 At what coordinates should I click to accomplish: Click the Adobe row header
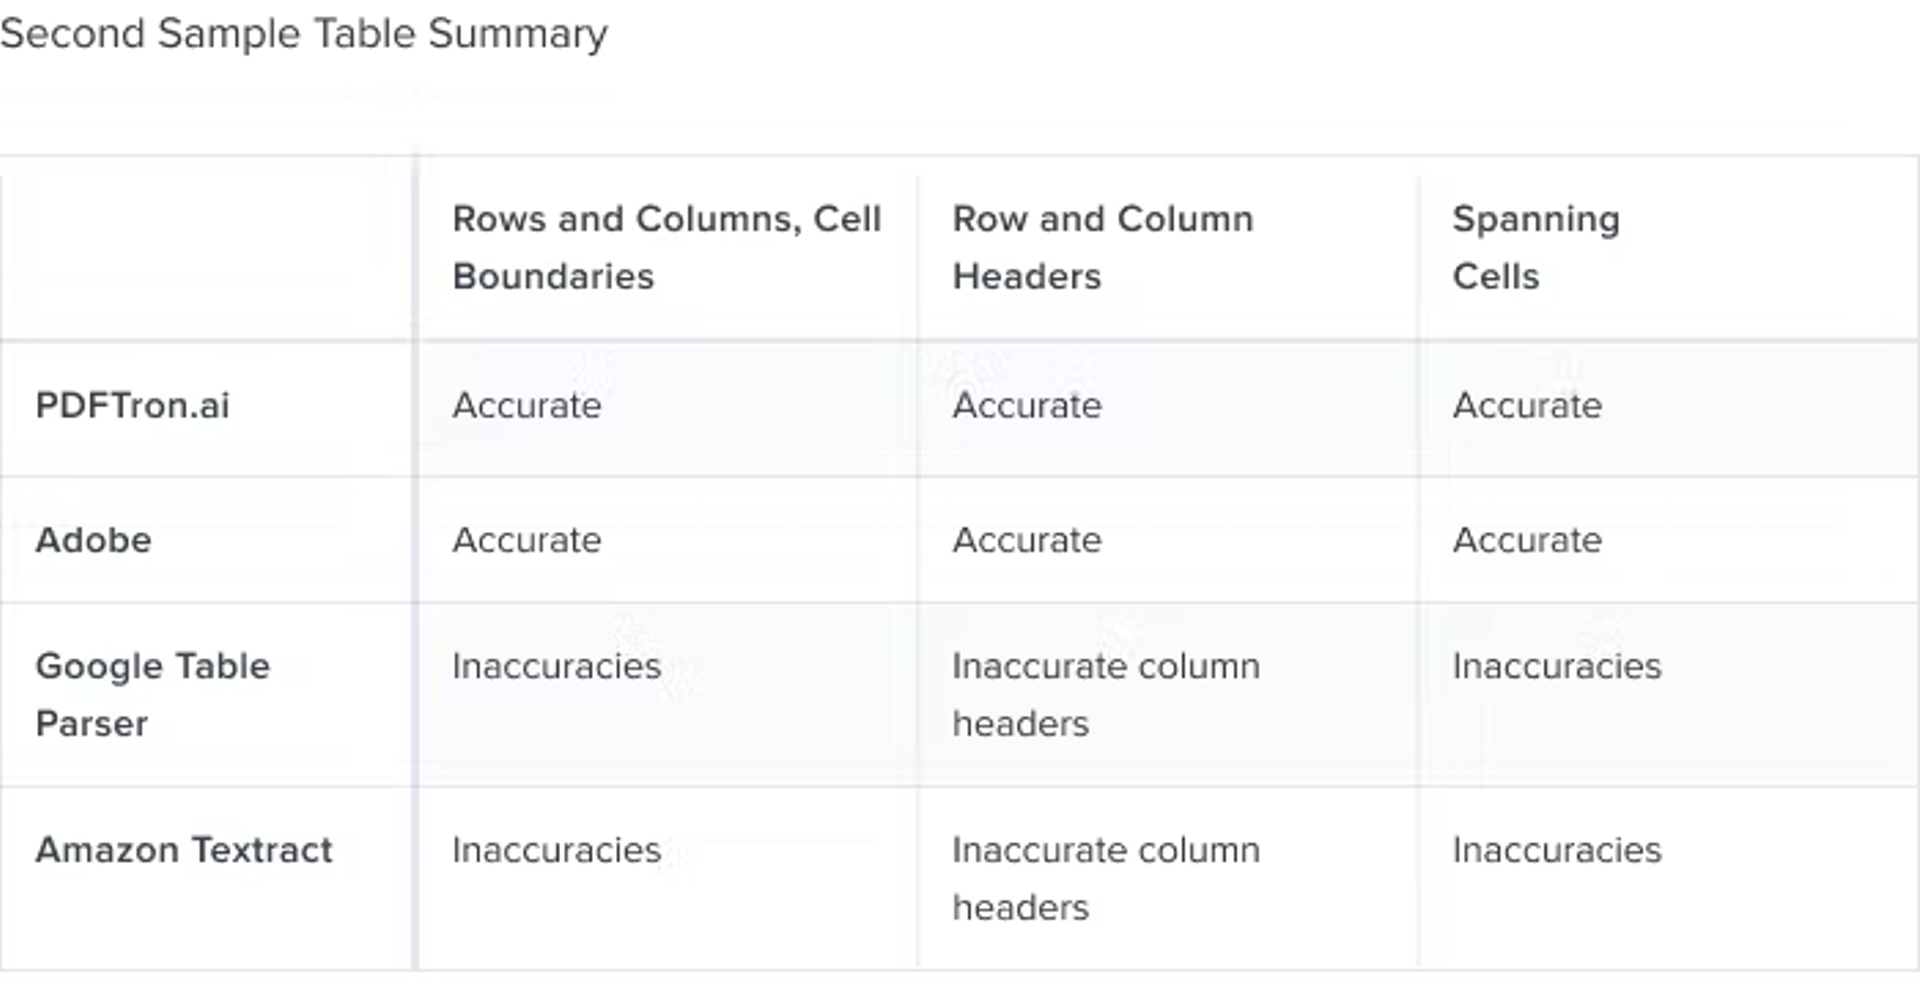pos(94,541)
